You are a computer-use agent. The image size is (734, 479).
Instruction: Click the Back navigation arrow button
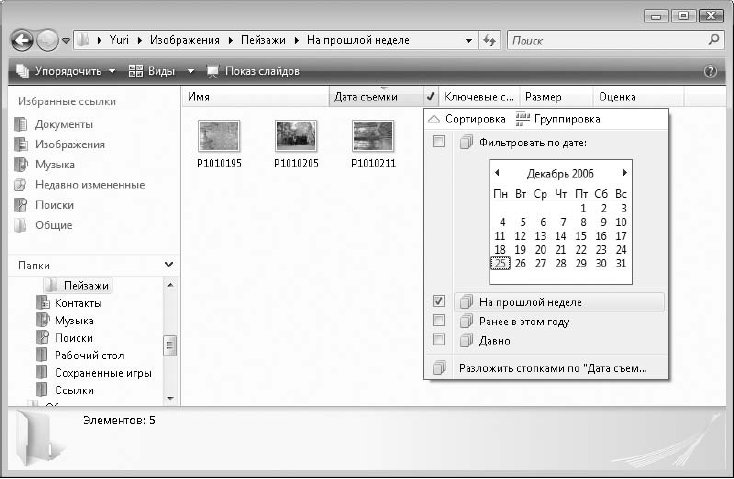[x=22, y=41]
